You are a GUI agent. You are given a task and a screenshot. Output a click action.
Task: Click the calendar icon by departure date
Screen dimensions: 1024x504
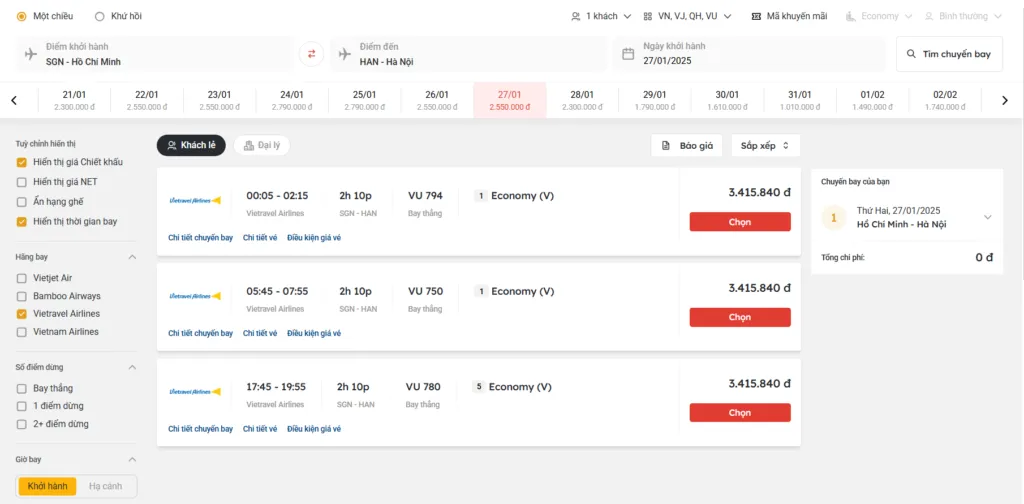[628, 54]
